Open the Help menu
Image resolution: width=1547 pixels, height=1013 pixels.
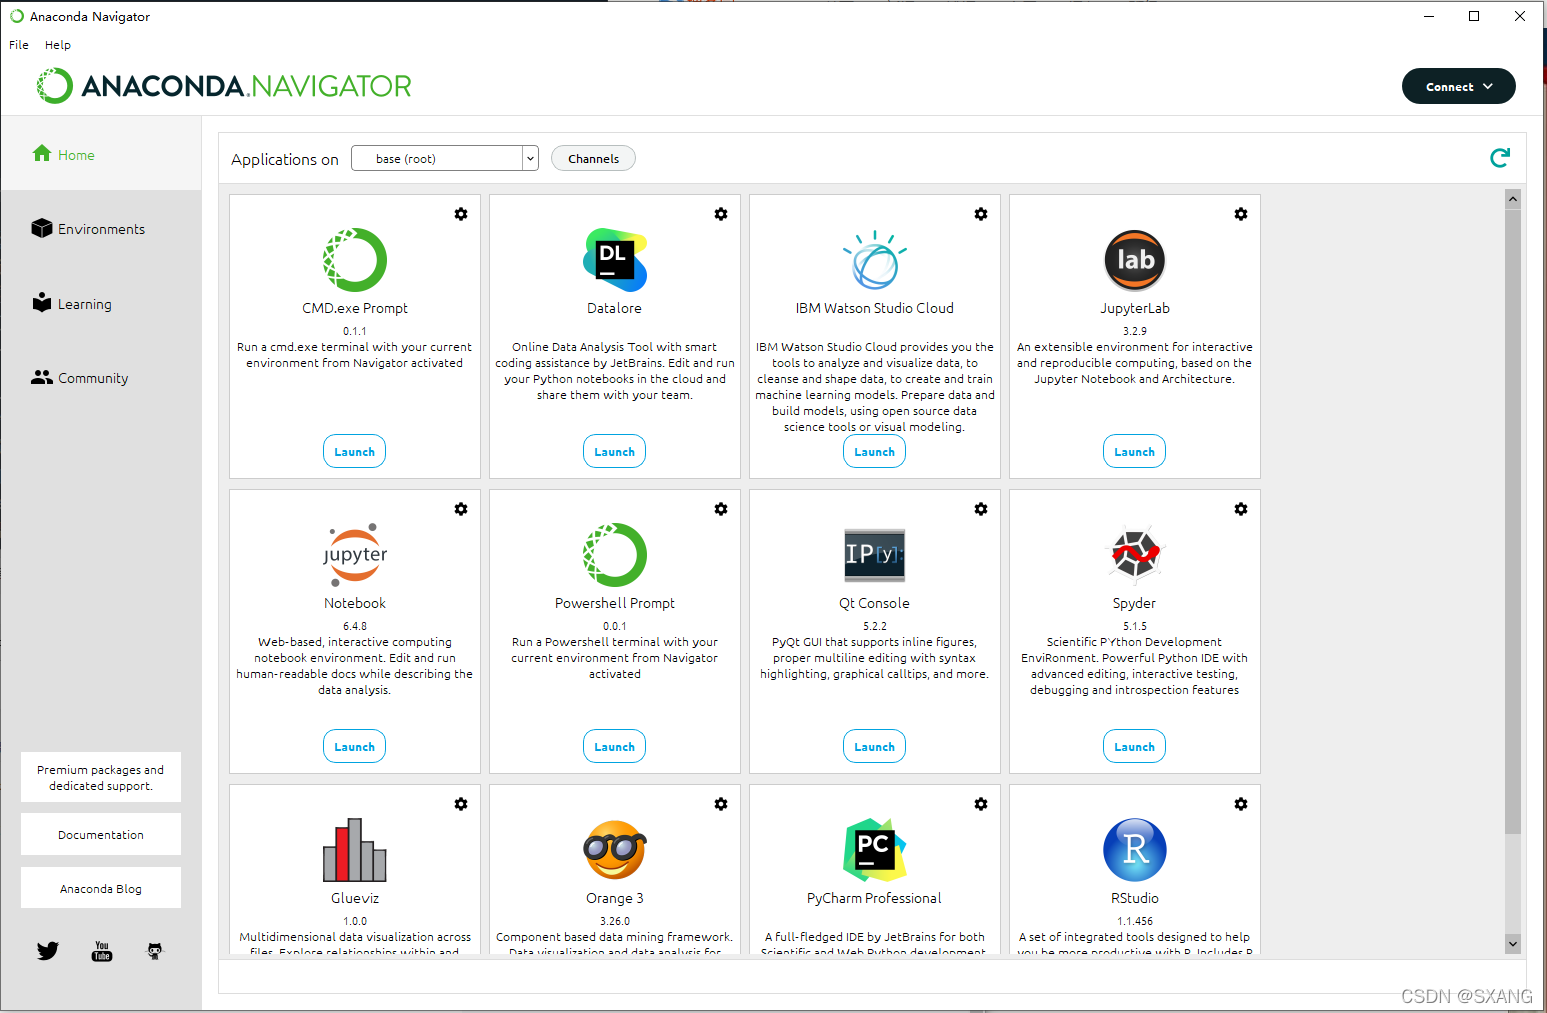[x=58, y=45]
